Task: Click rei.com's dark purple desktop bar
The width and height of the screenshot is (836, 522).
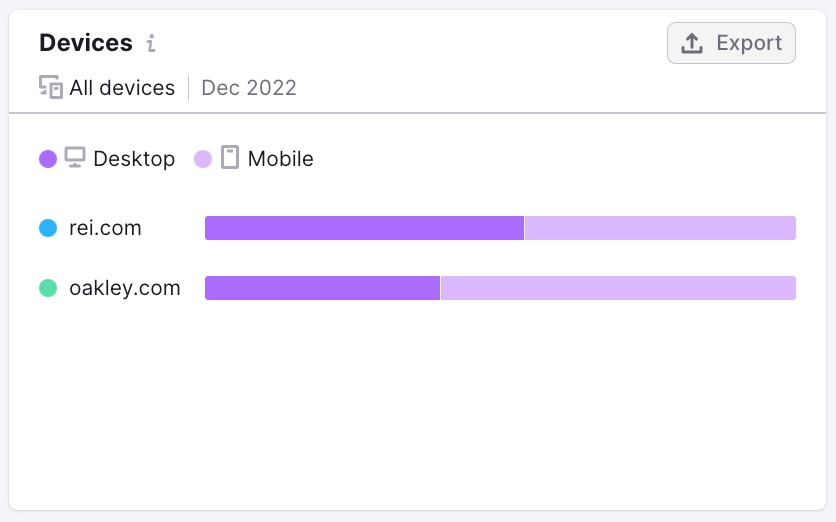Action: point(365,228)
